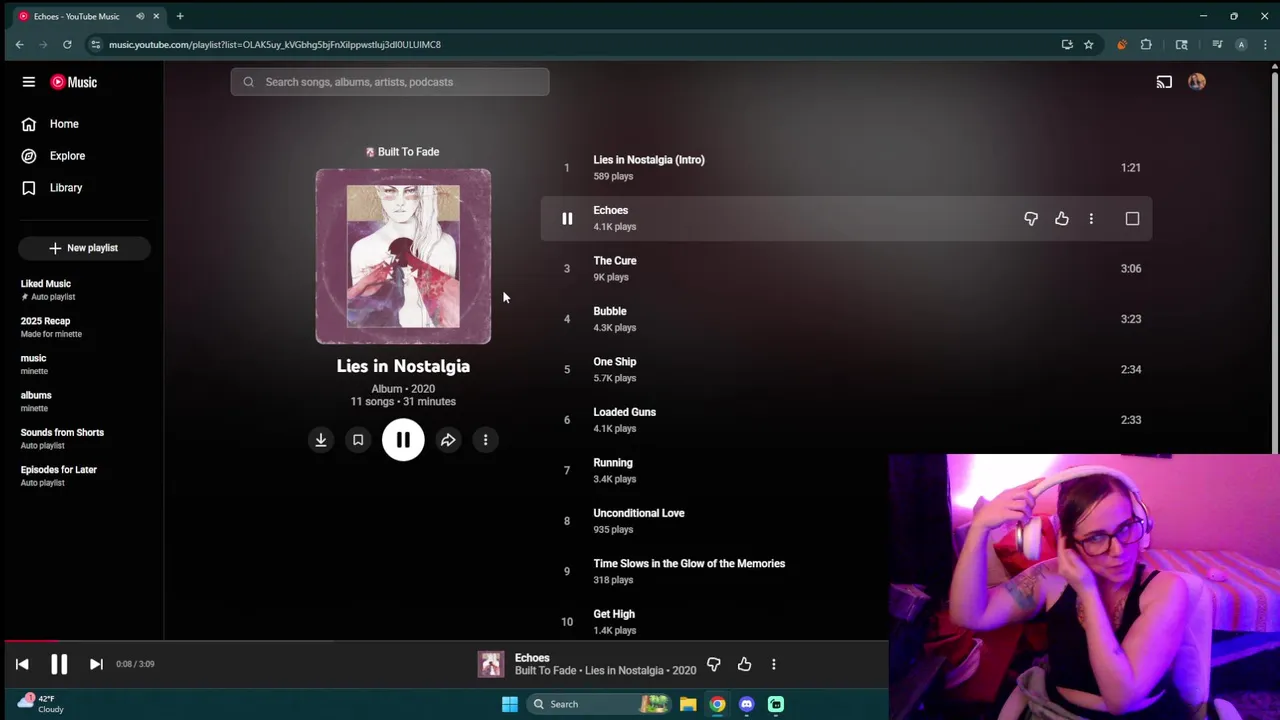The width and height of the screenshot is (1280, 720).
Task: Dislike Echoes in the track row
Action: [1031, 219]
